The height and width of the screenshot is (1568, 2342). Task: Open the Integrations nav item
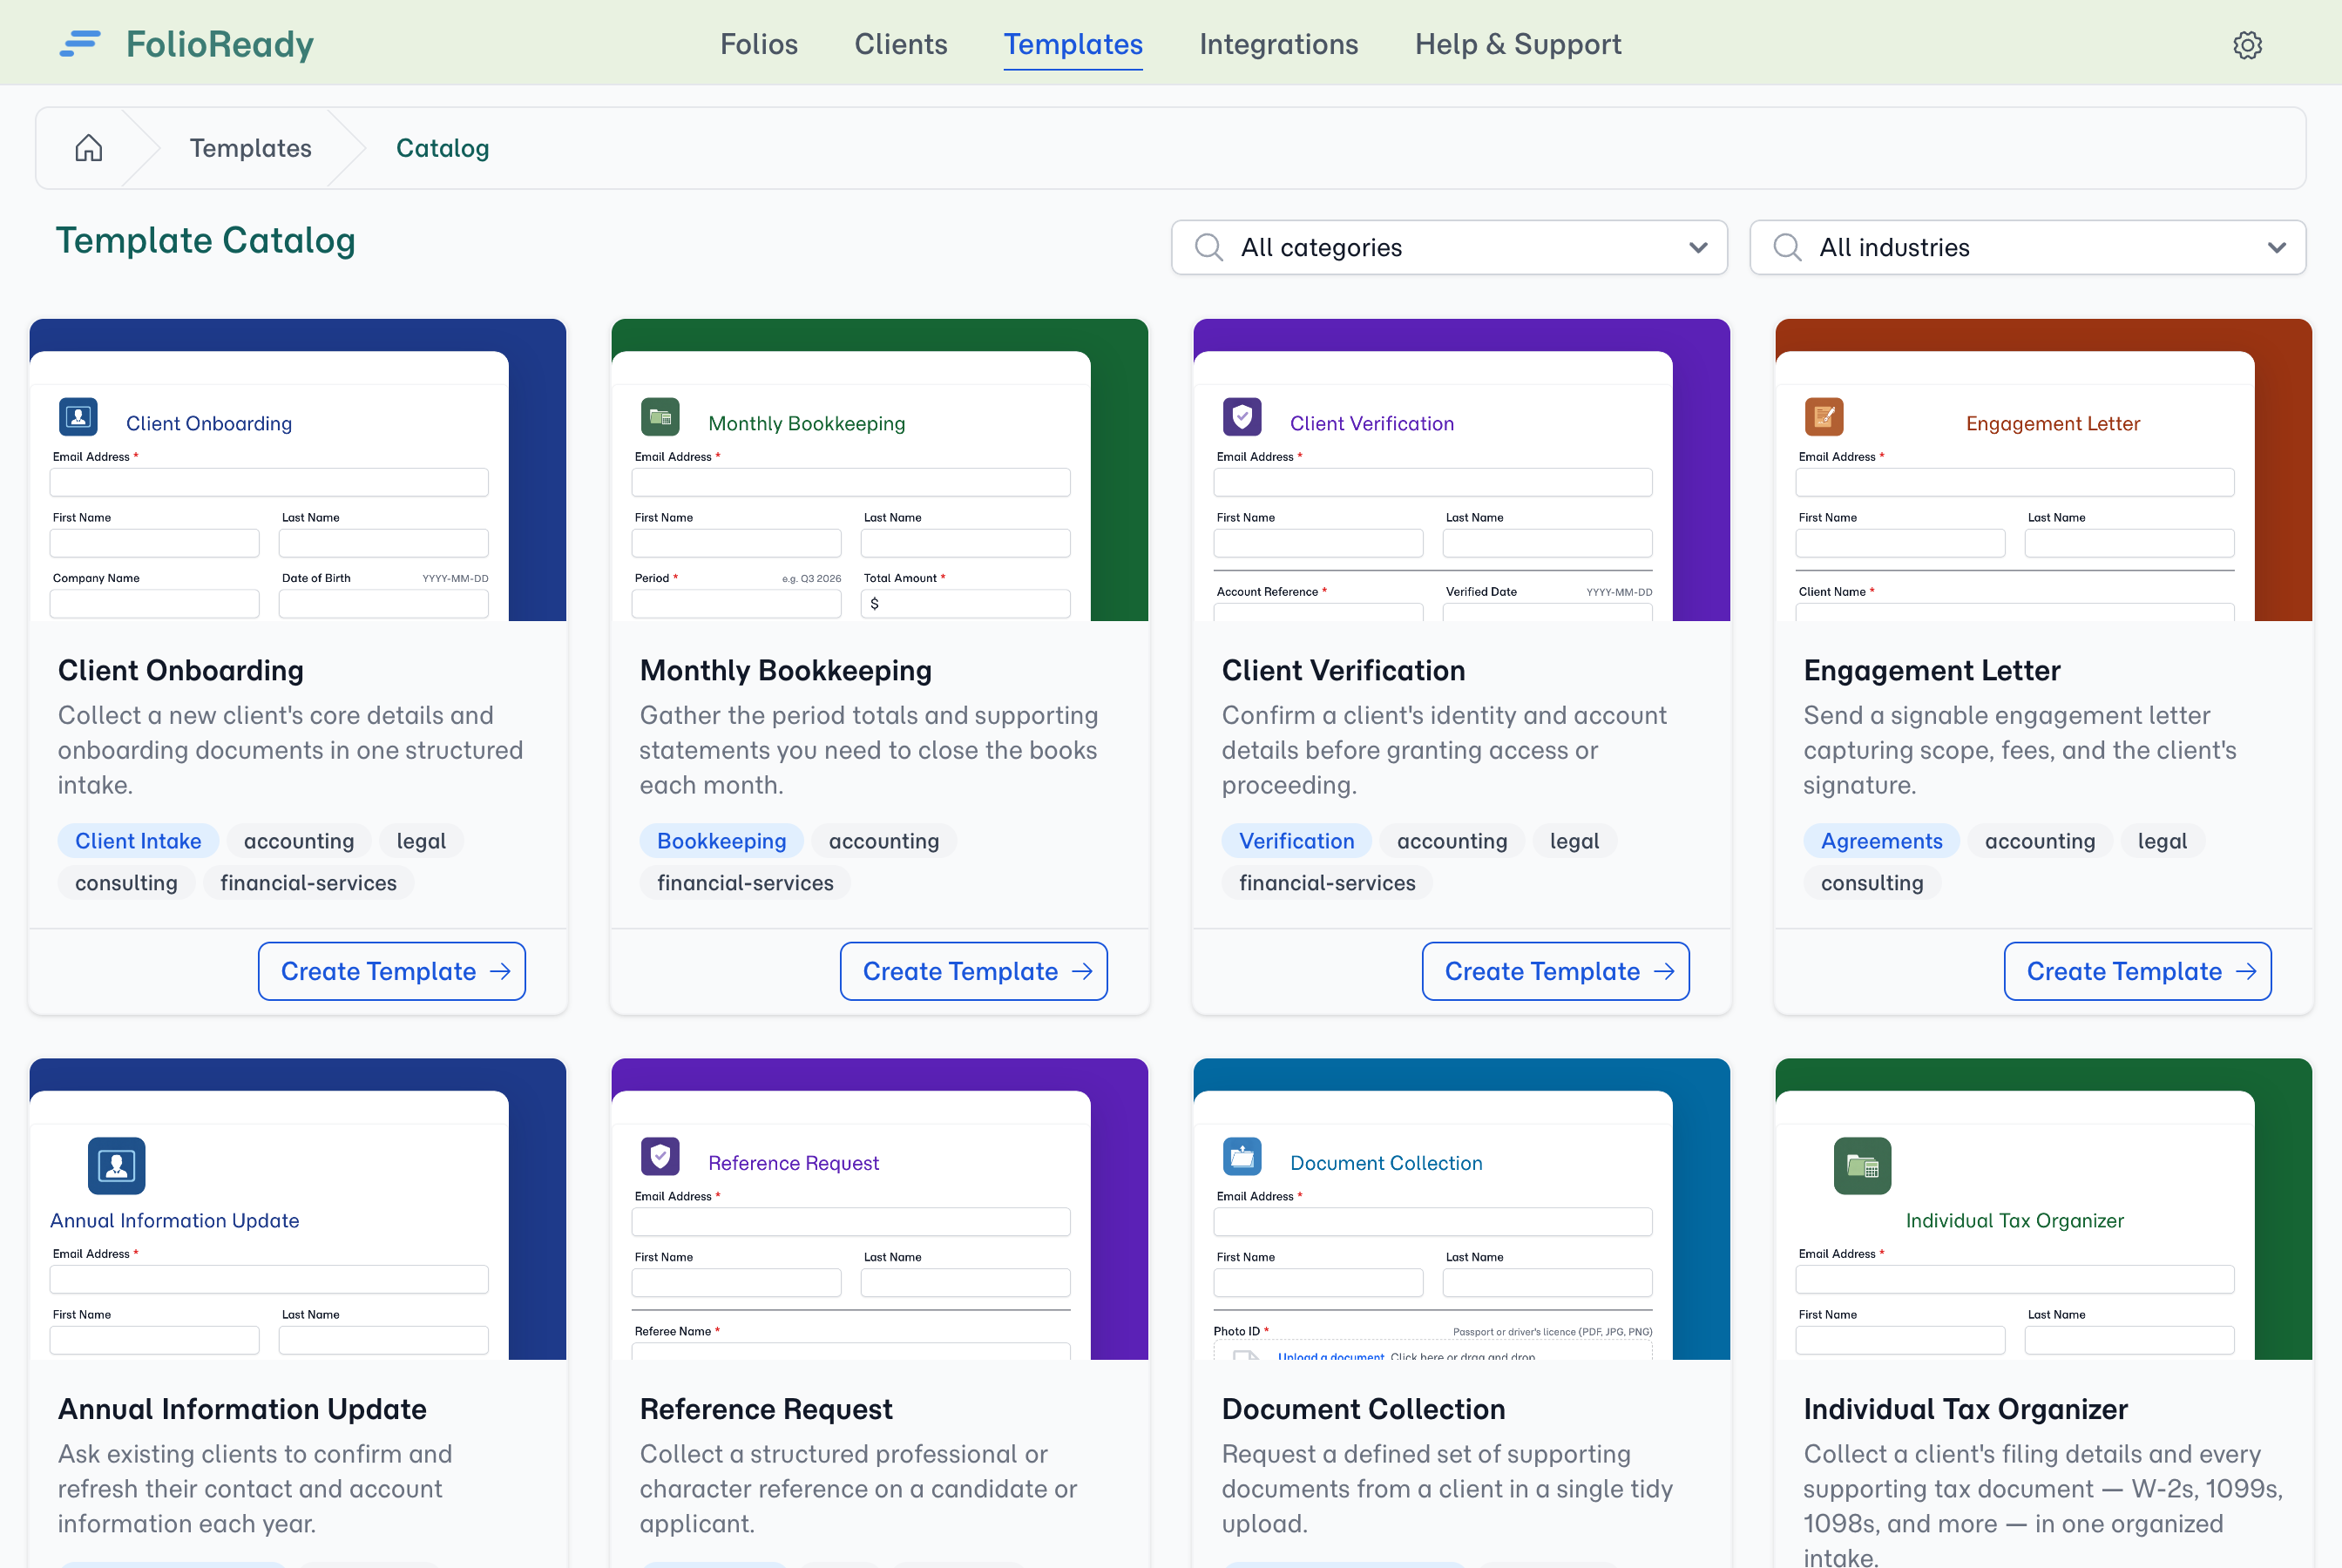tap(1279, 44)
